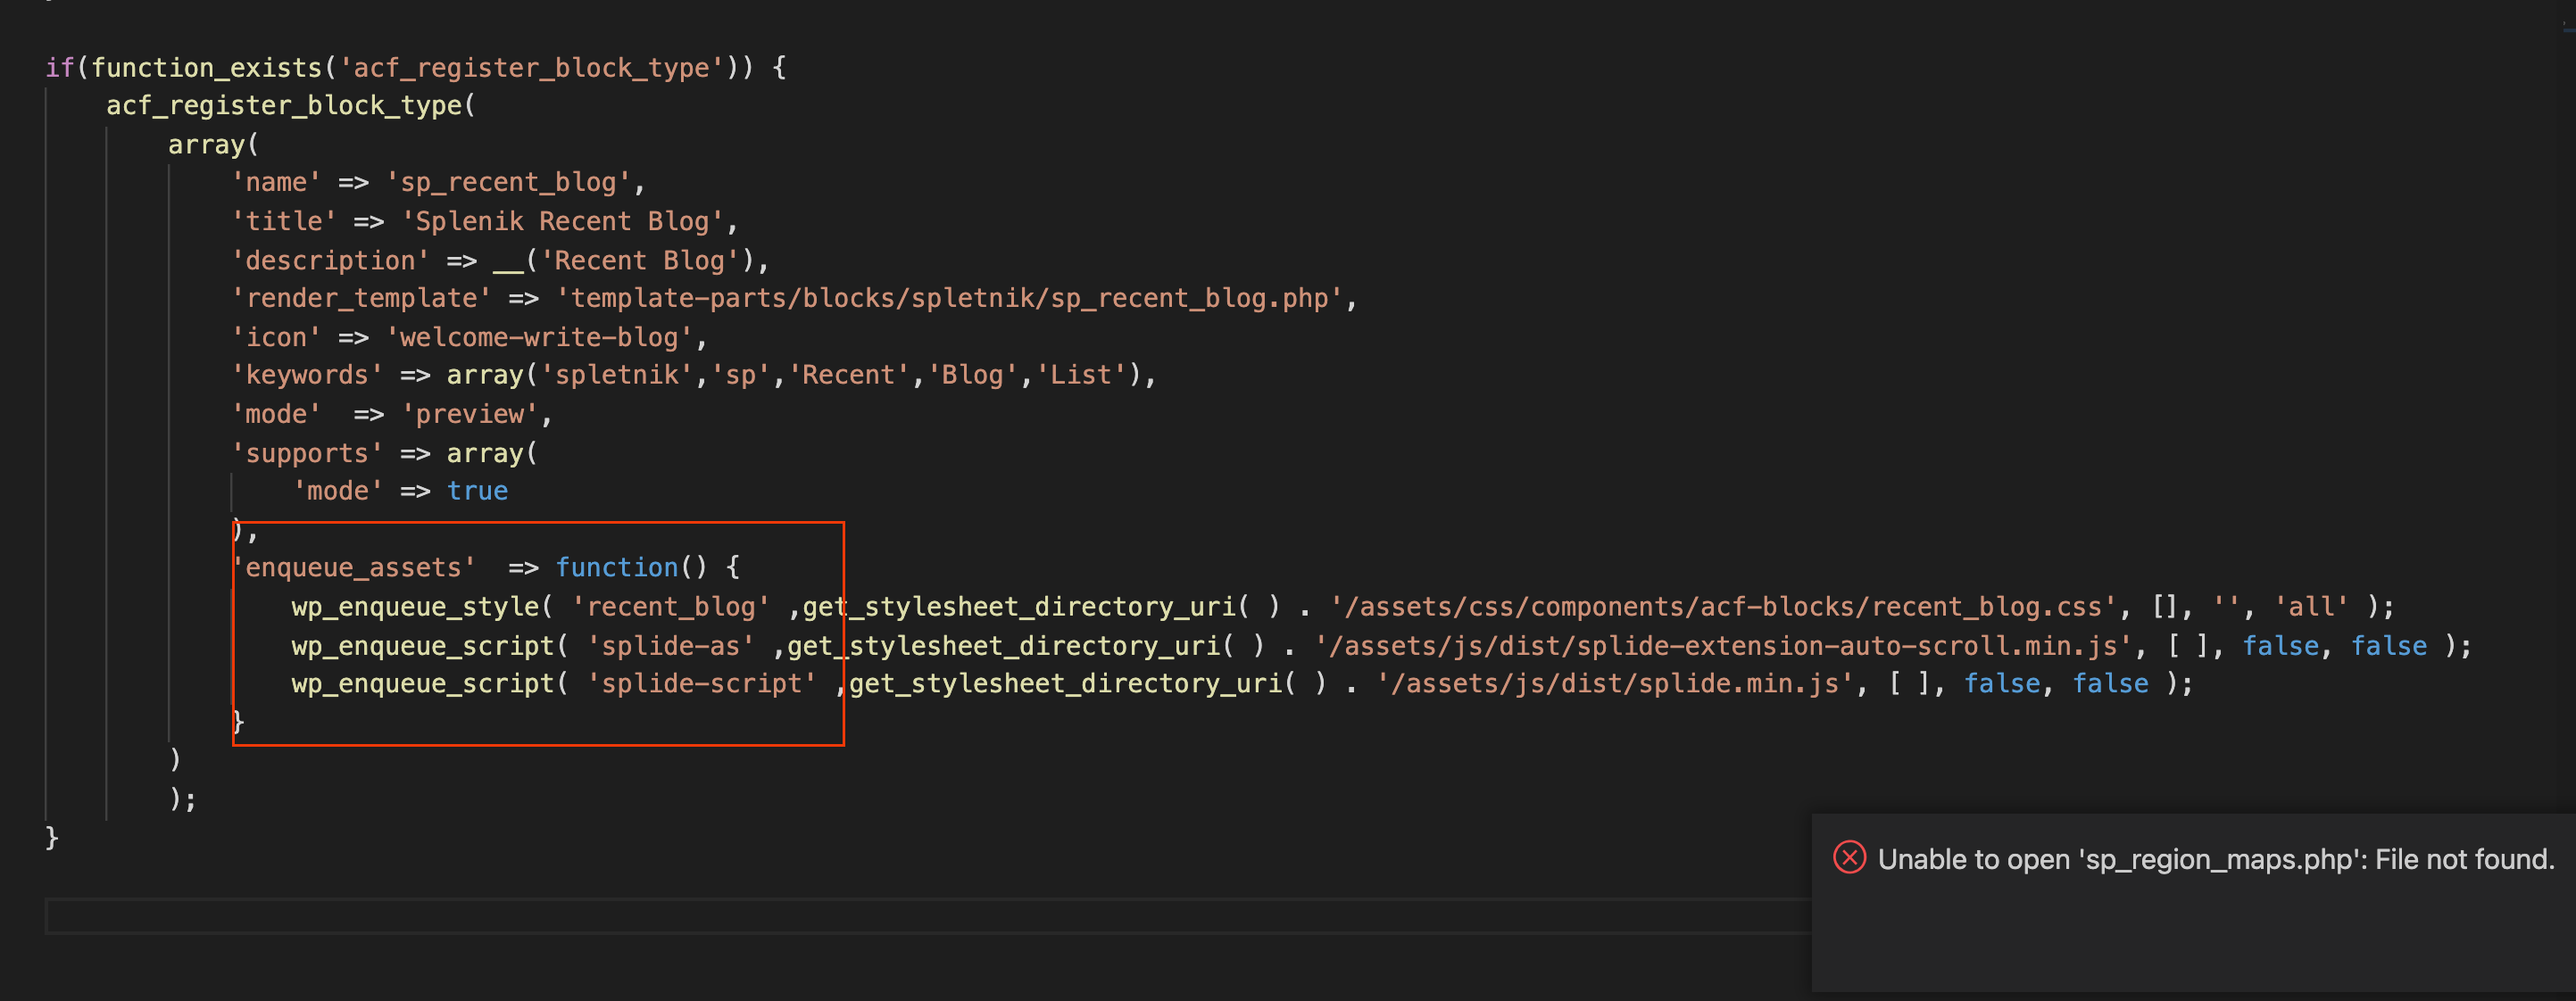
Task: Click the splide-extension-auto-scroll.min.js path
Action: tap(1723, 645)
